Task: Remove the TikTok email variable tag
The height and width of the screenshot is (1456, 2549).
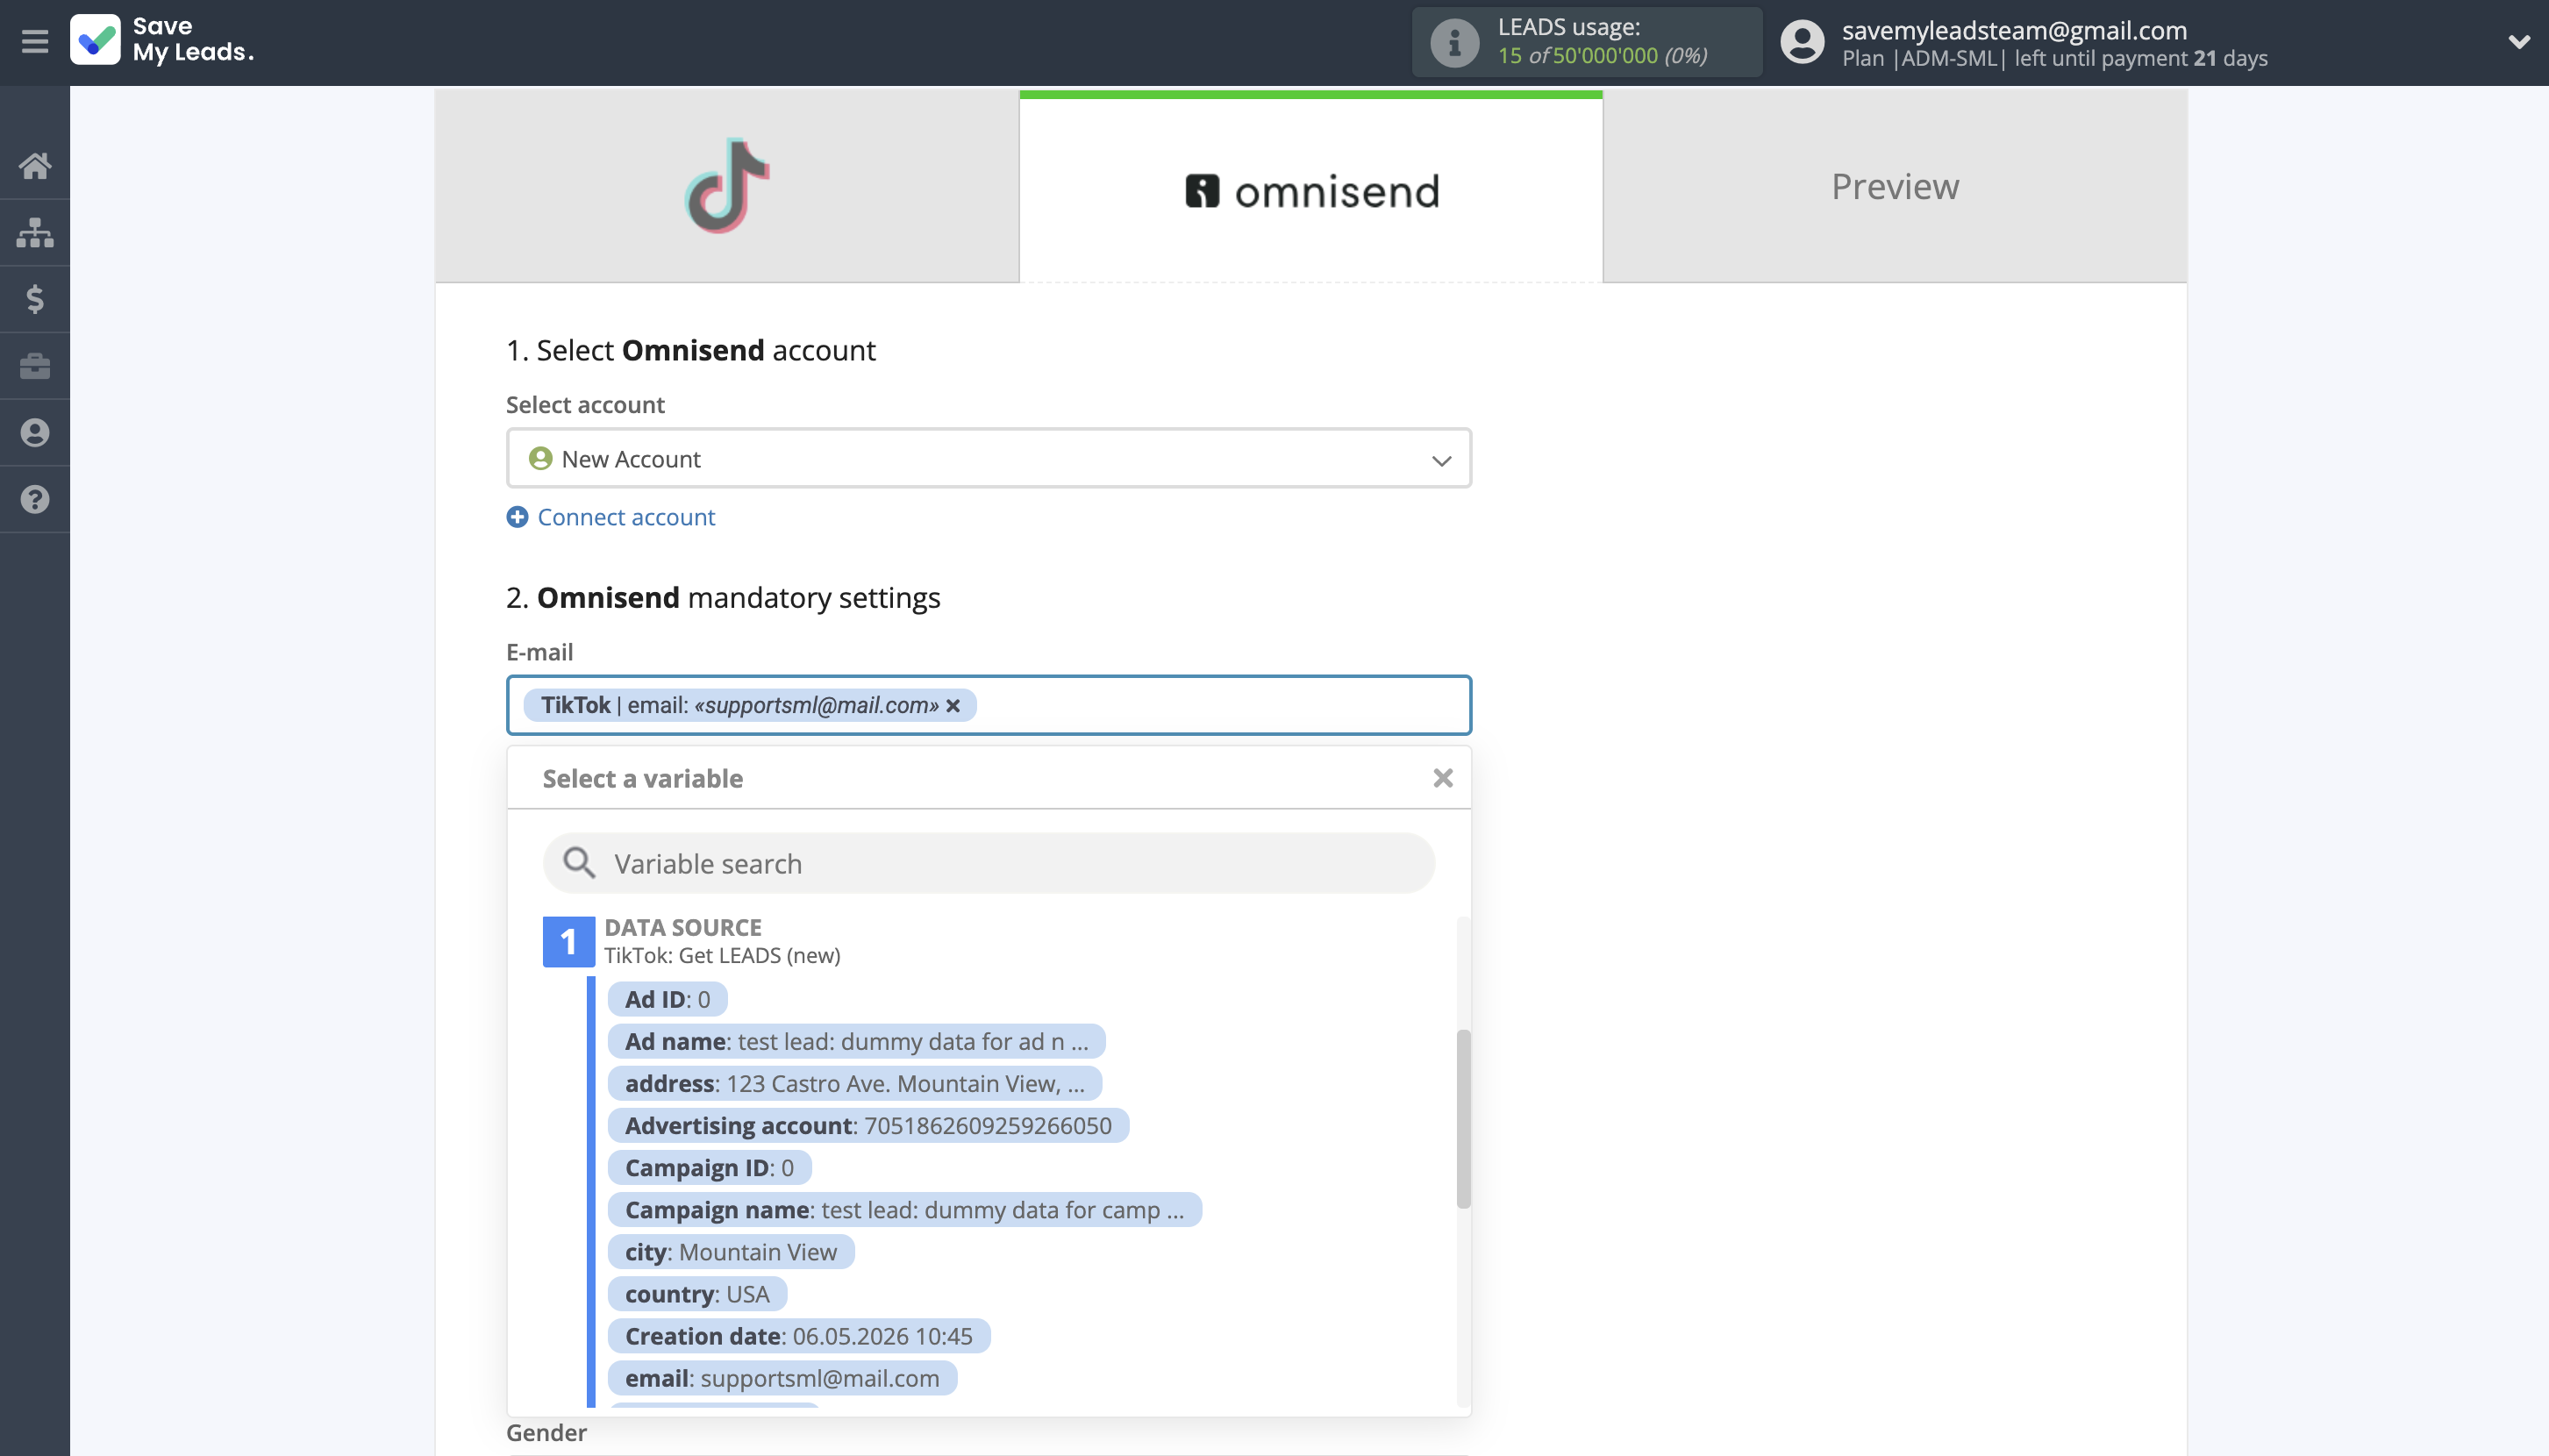Action: pyautogui.click(x=954, y=706)
